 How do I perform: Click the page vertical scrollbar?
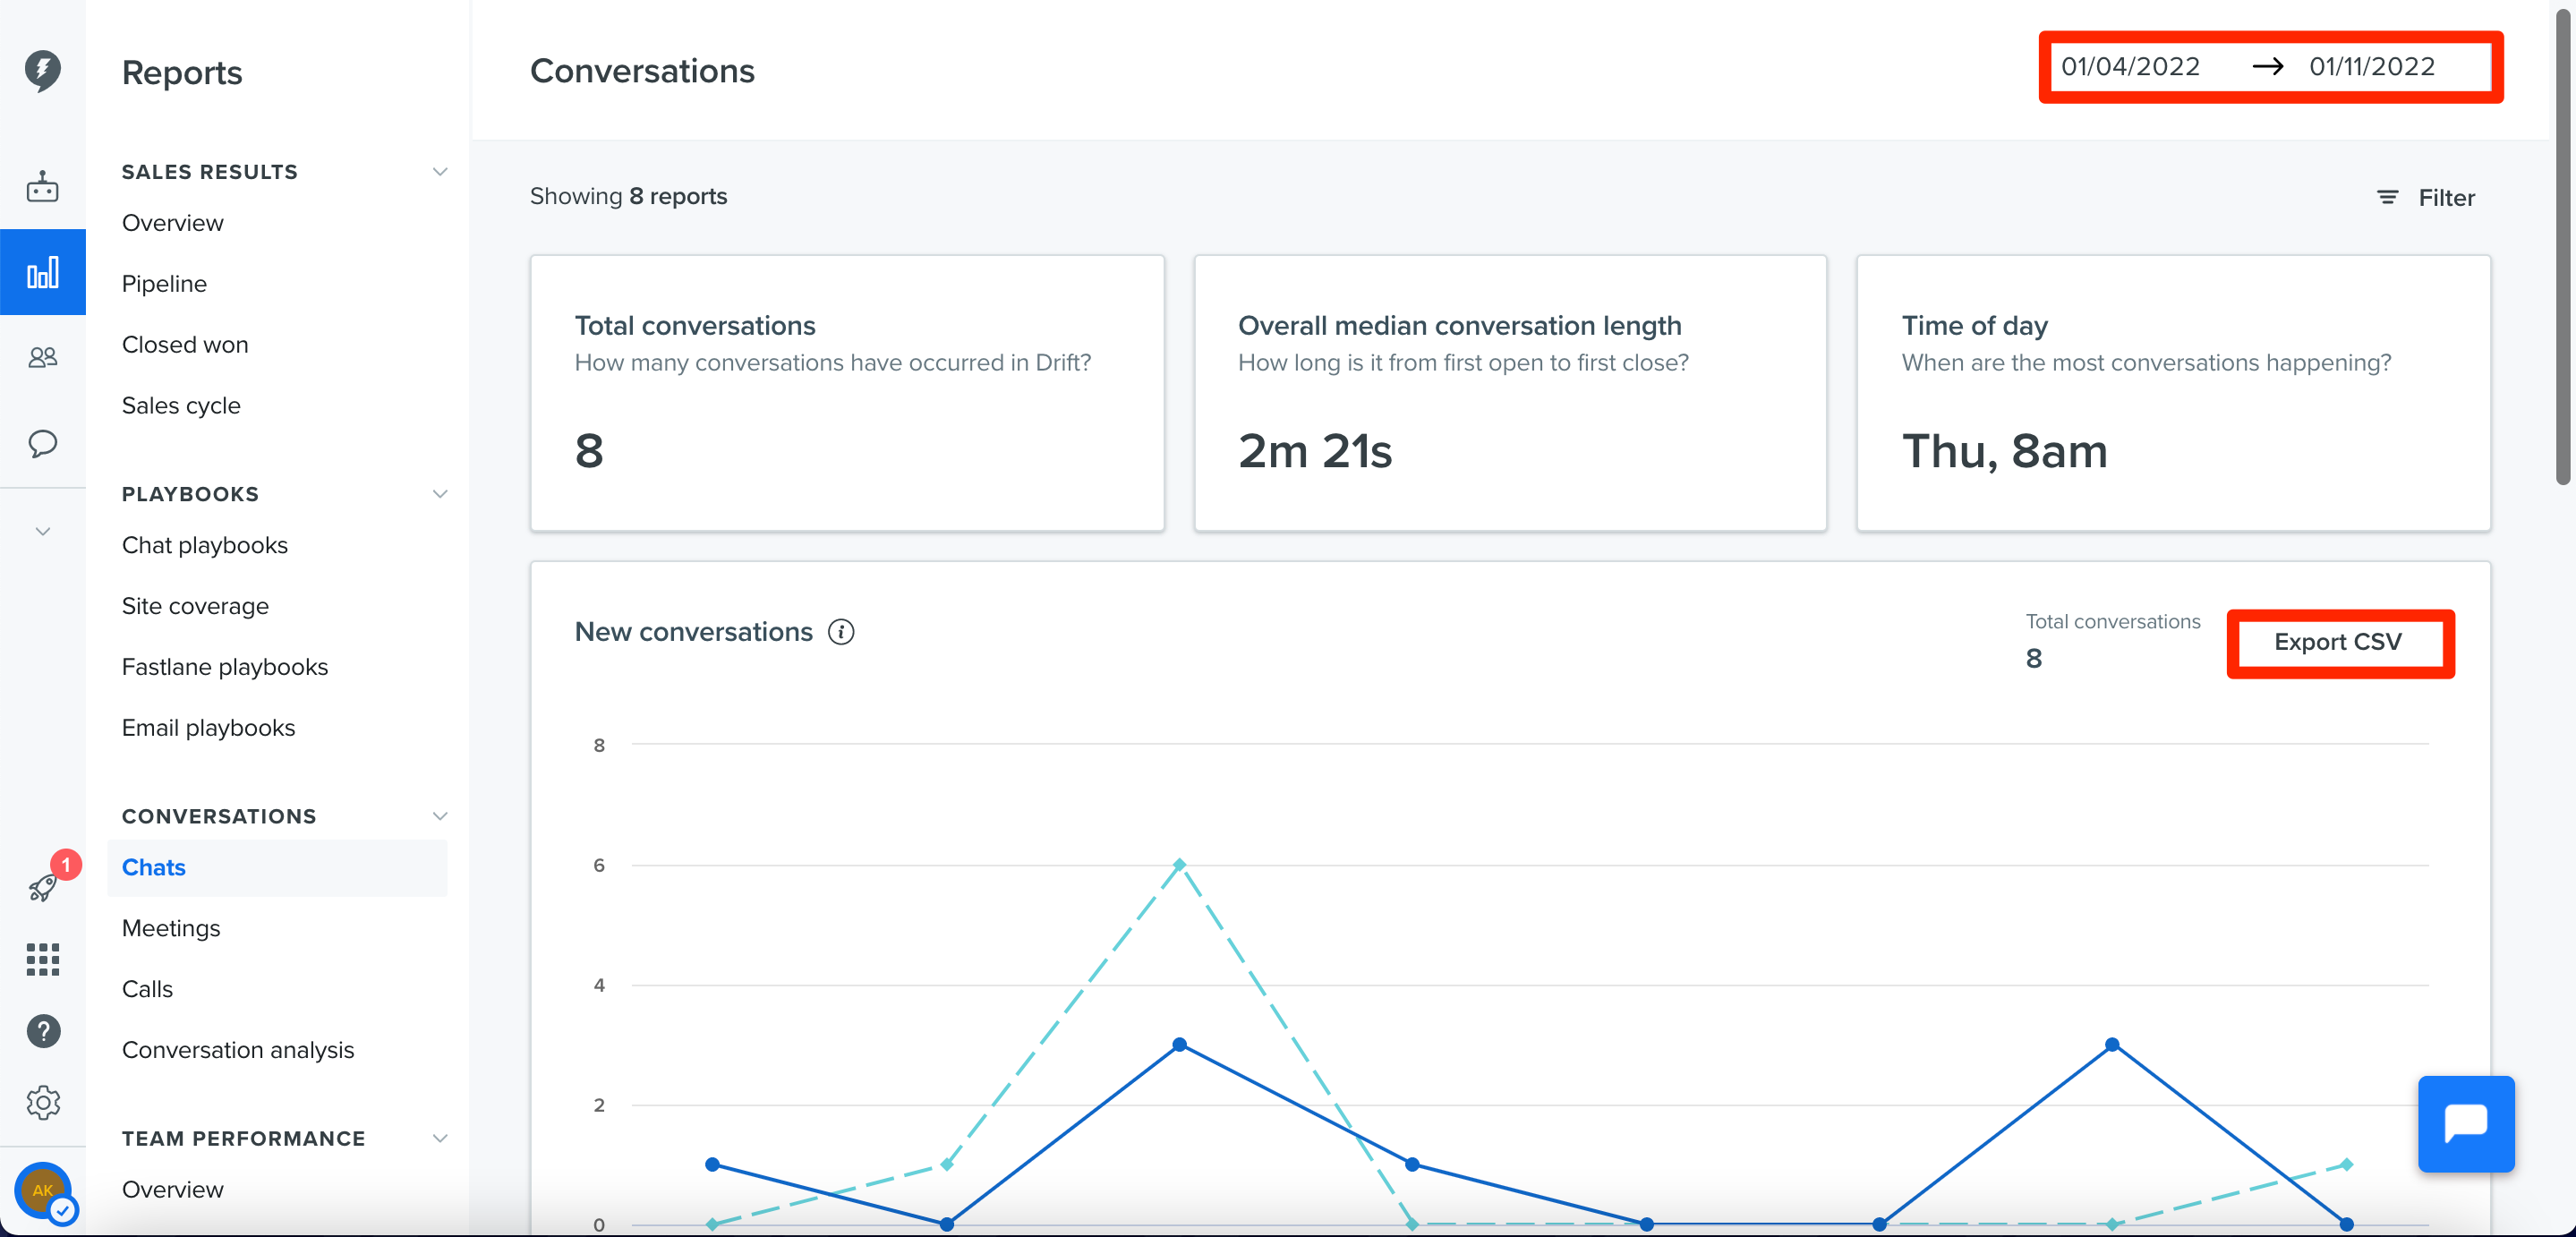click(2563, 250)
